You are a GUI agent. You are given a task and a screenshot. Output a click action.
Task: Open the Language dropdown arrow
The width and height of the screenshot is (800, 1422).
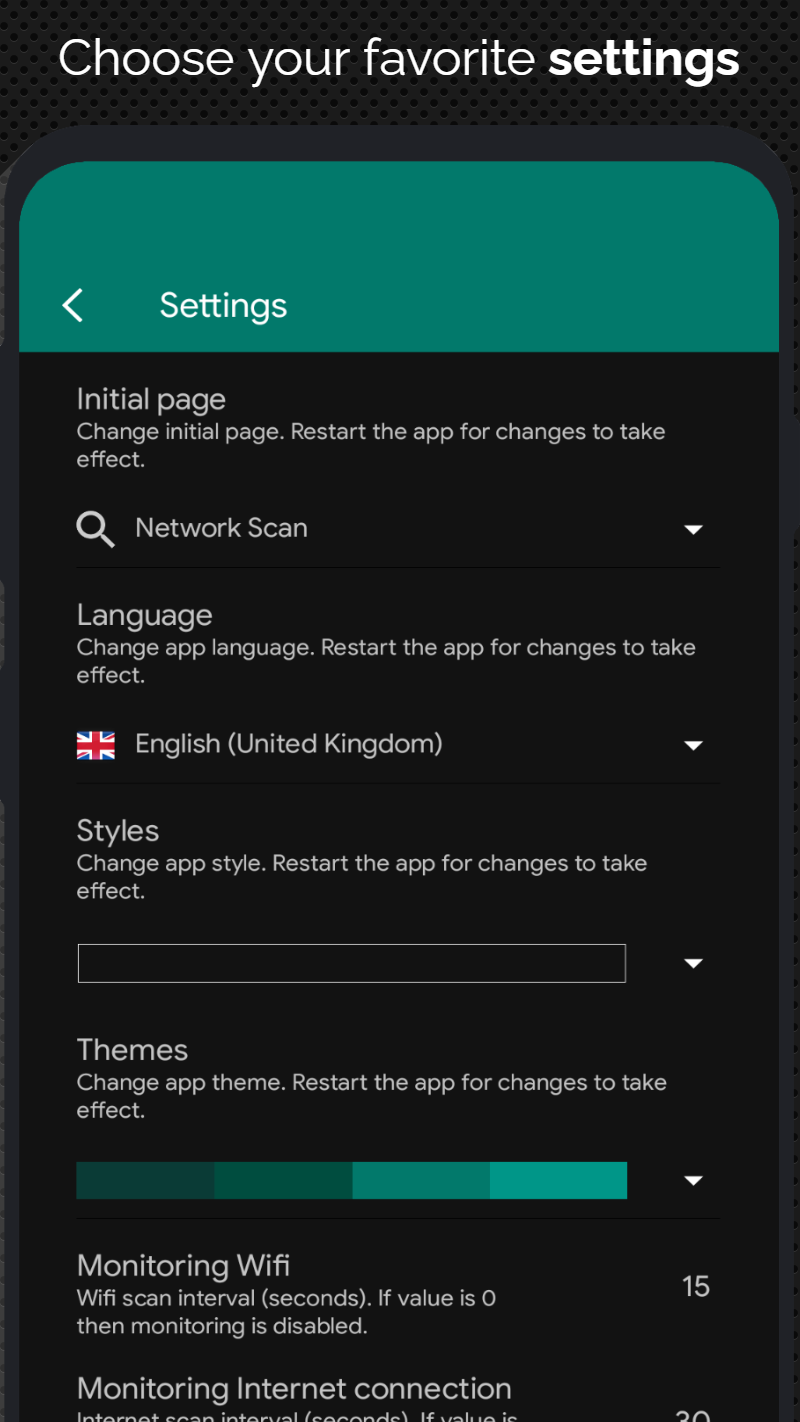tap(693, 745)
